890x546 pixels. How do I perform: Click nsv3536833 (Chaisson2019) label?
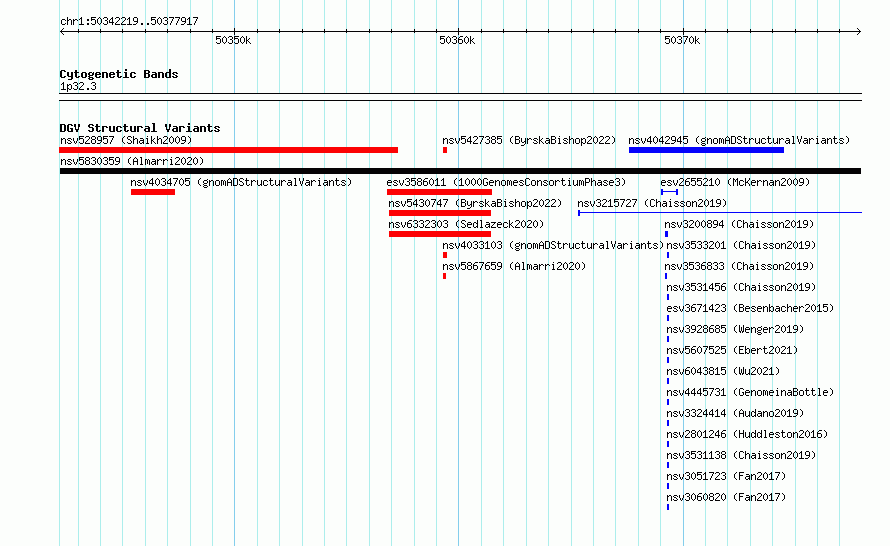pyautogui.click(x=739, y=266)
